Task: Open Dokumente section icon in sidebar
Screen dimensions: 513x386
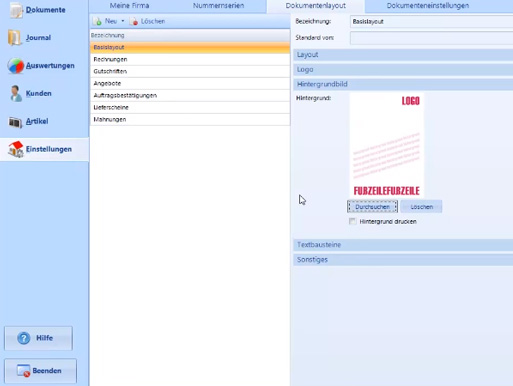Action: click(15, 10)
